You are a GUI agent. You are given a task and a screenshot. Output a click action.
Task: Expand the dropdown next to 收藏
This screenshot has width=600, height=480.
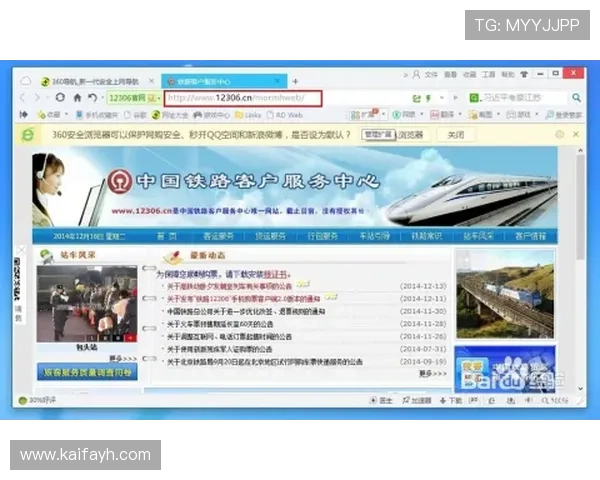pyautogui.click(x=66, y=114)
